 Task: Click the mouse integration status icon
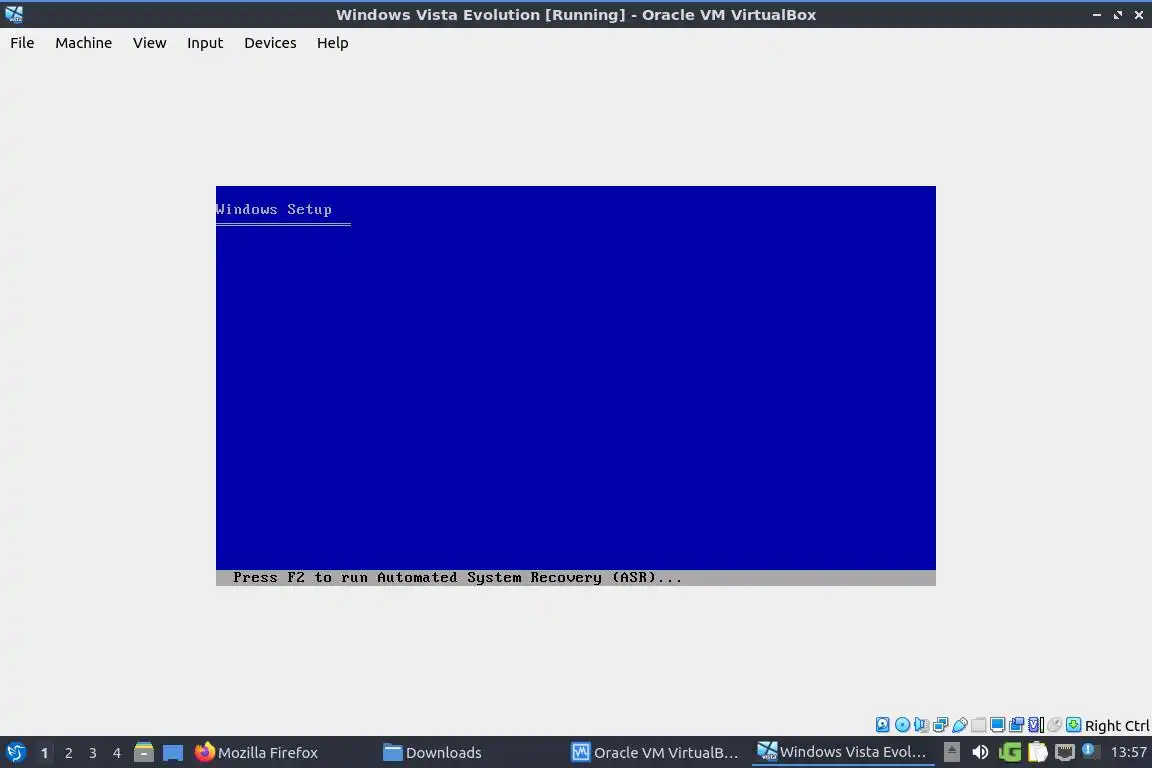[x=1055, y=725]
